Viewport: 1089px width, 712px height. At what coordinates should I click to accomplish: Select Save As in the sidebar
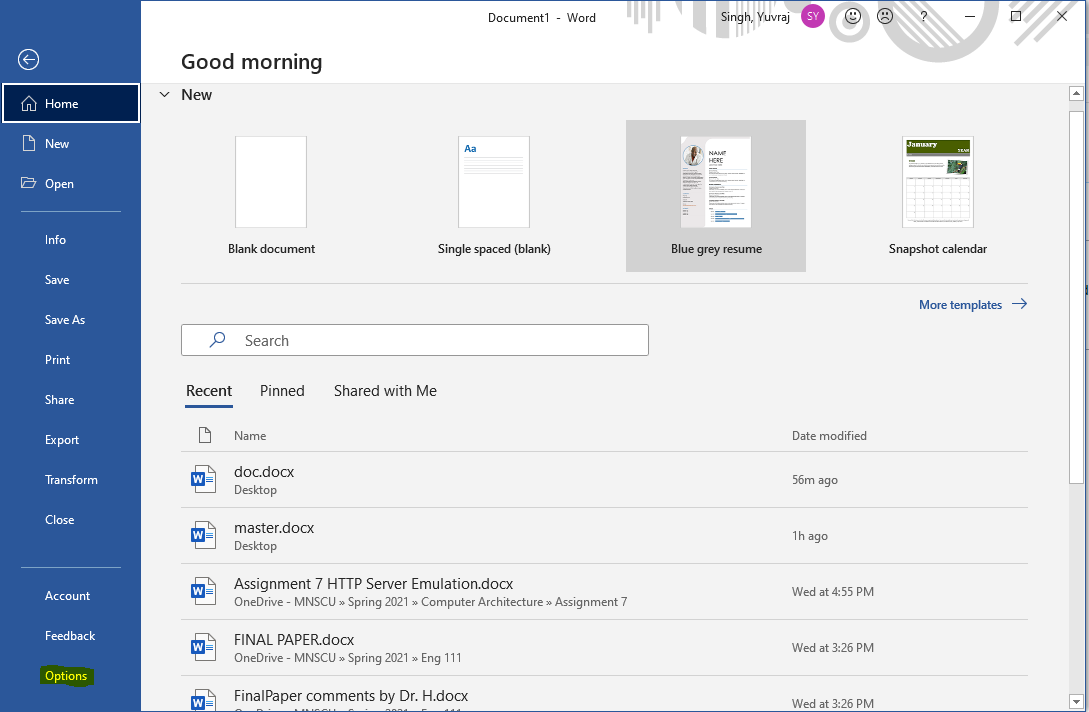[x=65, y=320]
